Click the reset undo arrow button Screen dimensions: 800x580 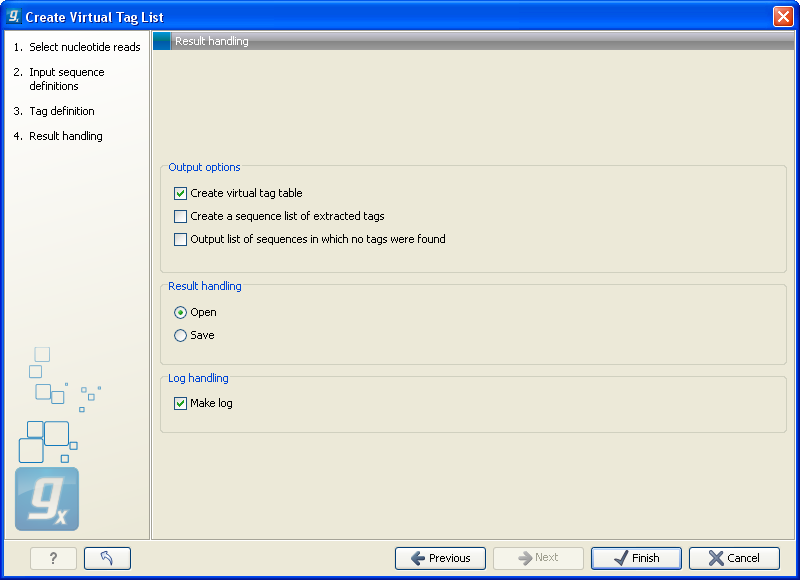[x=107, y=558]
